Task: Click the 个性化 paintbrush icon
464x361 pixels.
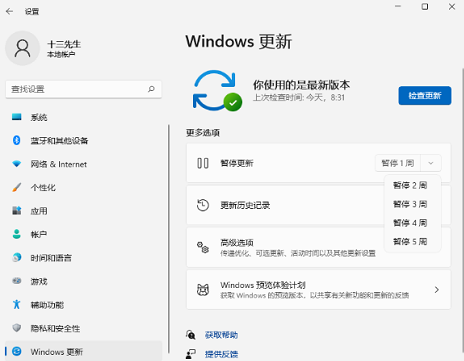Action: (17, 187)
